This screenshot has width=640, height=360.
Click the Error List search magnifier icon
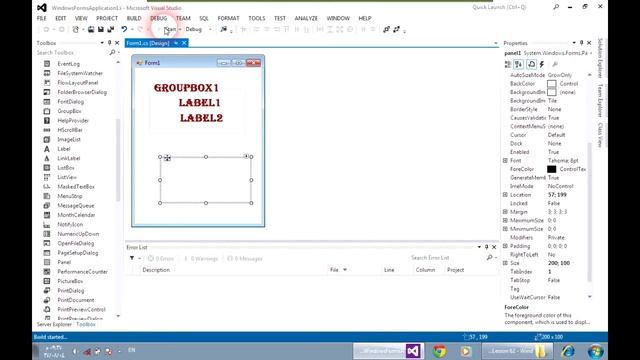tap(489, 258)
